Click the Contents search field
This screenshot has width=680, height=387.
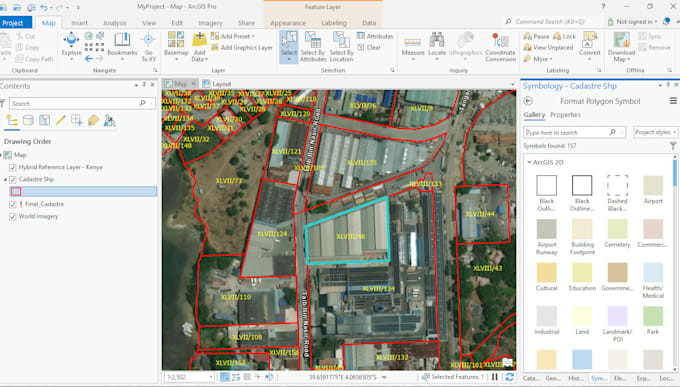point(82,103)
